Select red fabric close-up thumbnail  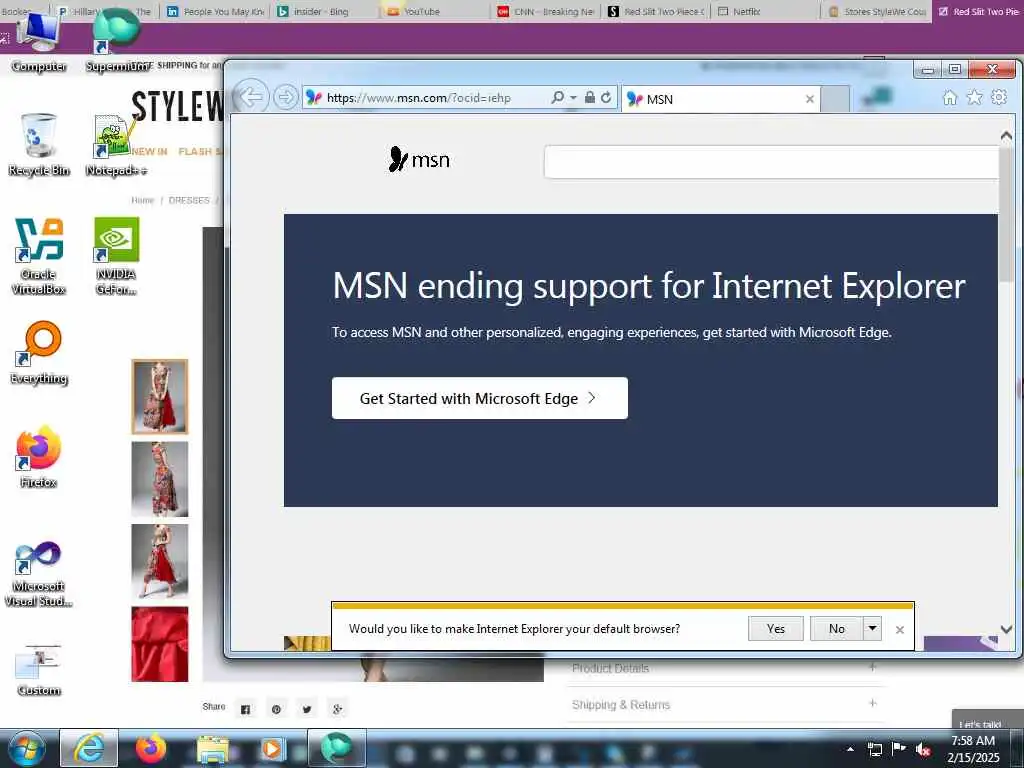(x=159, y=644)
